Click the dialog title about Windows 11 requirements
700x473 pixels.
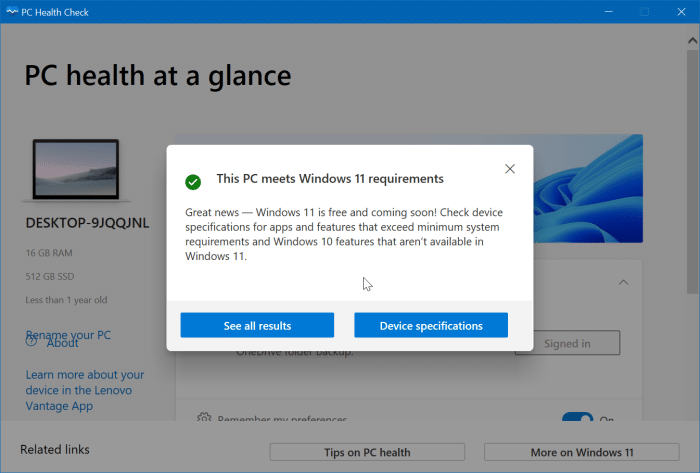coord(330,178)
